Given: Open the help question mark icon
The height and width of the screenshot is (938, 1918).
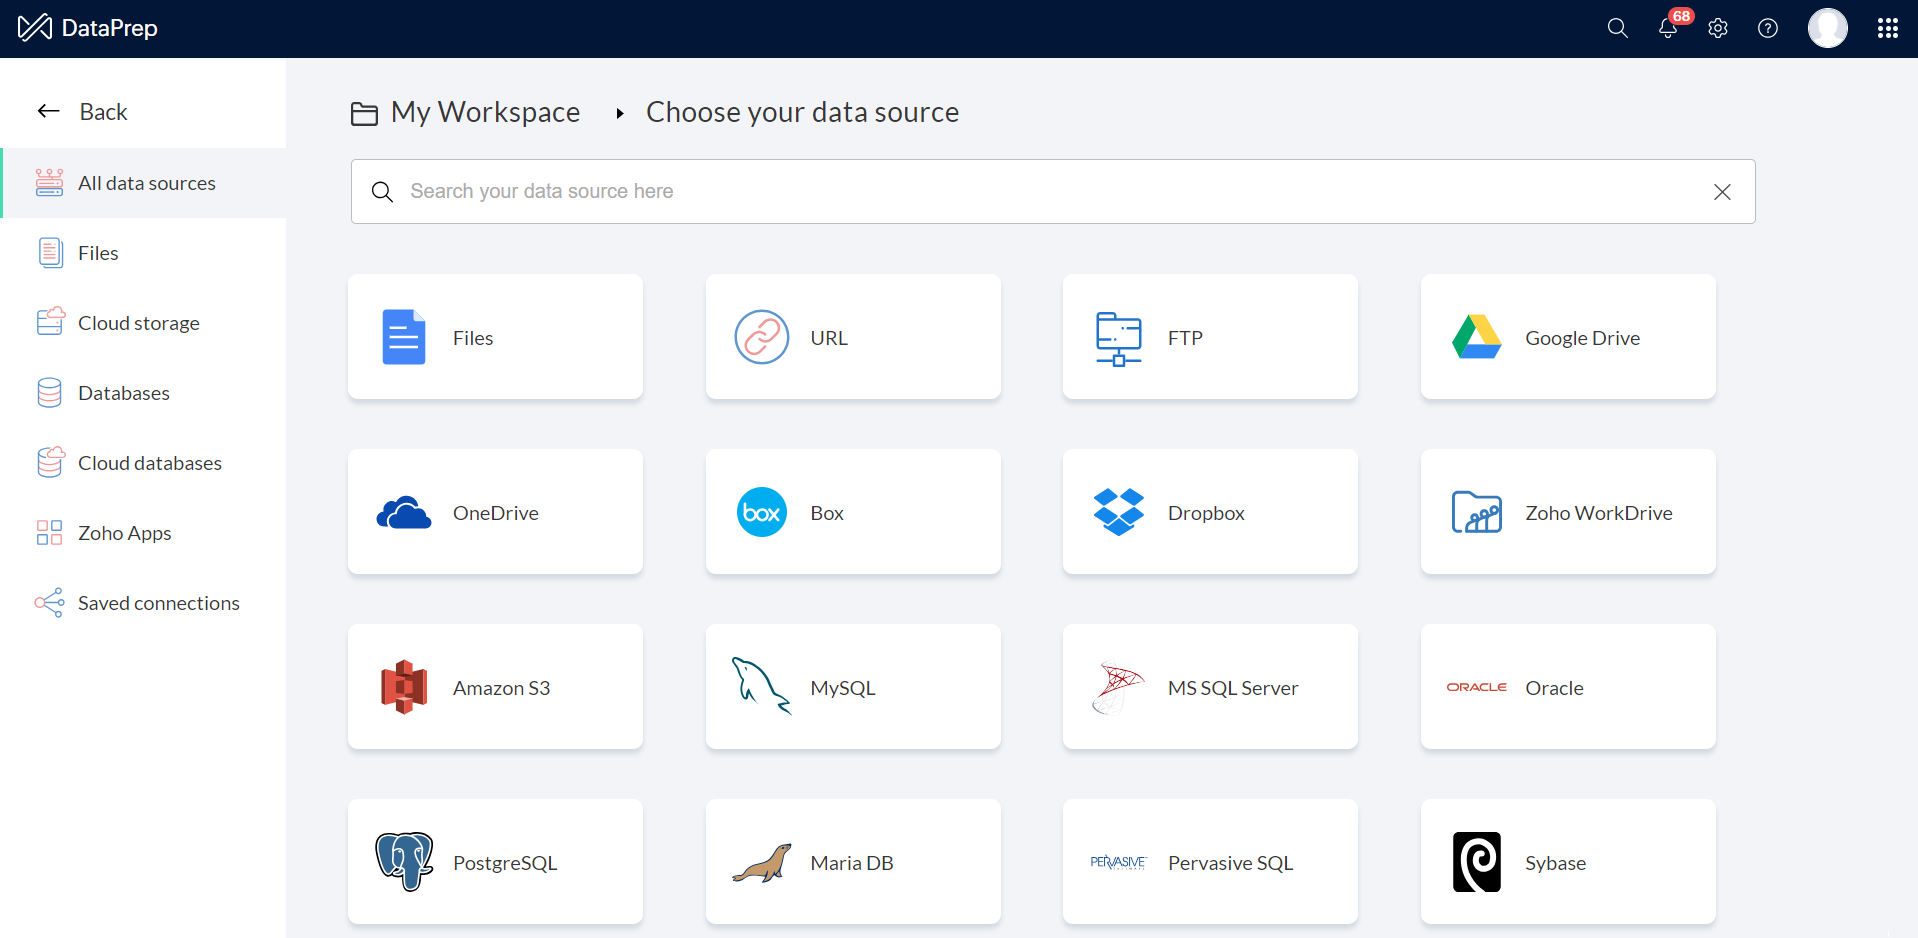Looking at the screenshot, I should pyautogui.click(x=1768, y=28).
